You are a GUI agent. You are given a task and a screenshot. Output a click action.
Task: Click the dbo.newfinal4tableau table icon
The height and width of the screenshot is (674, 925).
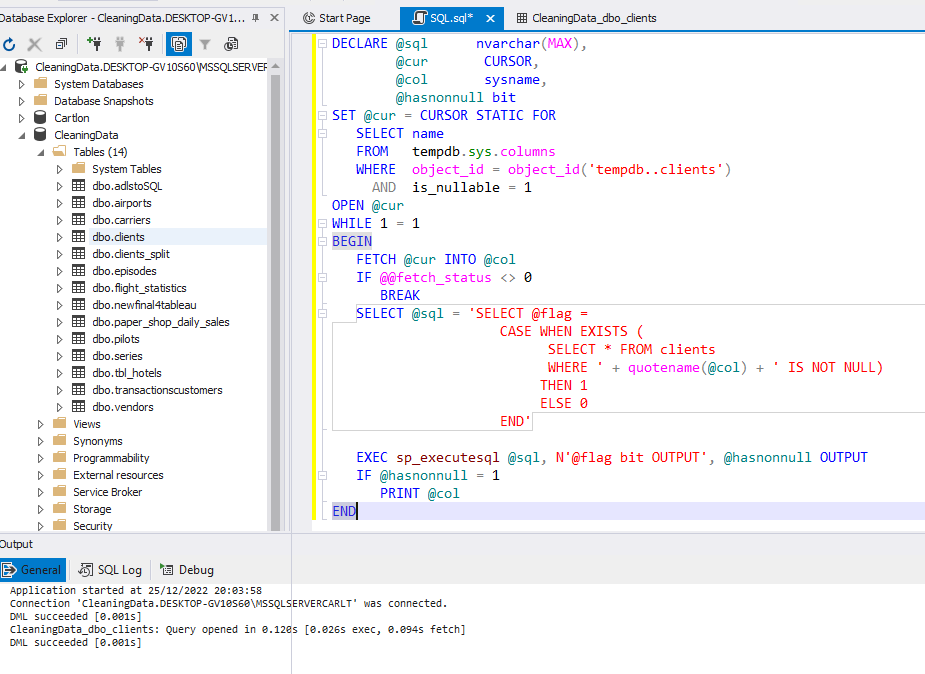[78, 305]
